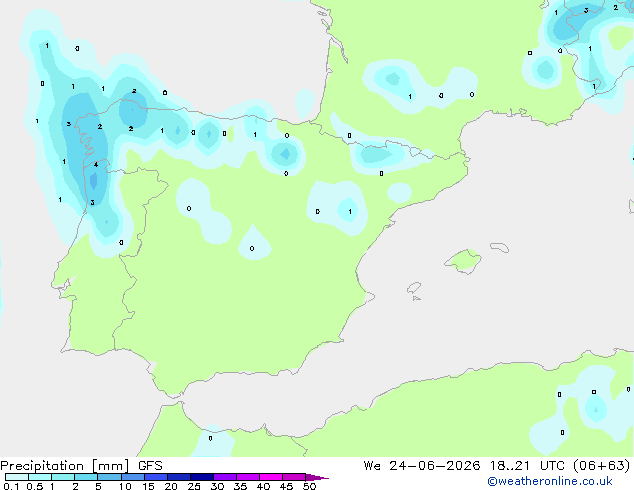
Task: Click the 0.5–1 mm legend swatch
Action: click(40, 477)
